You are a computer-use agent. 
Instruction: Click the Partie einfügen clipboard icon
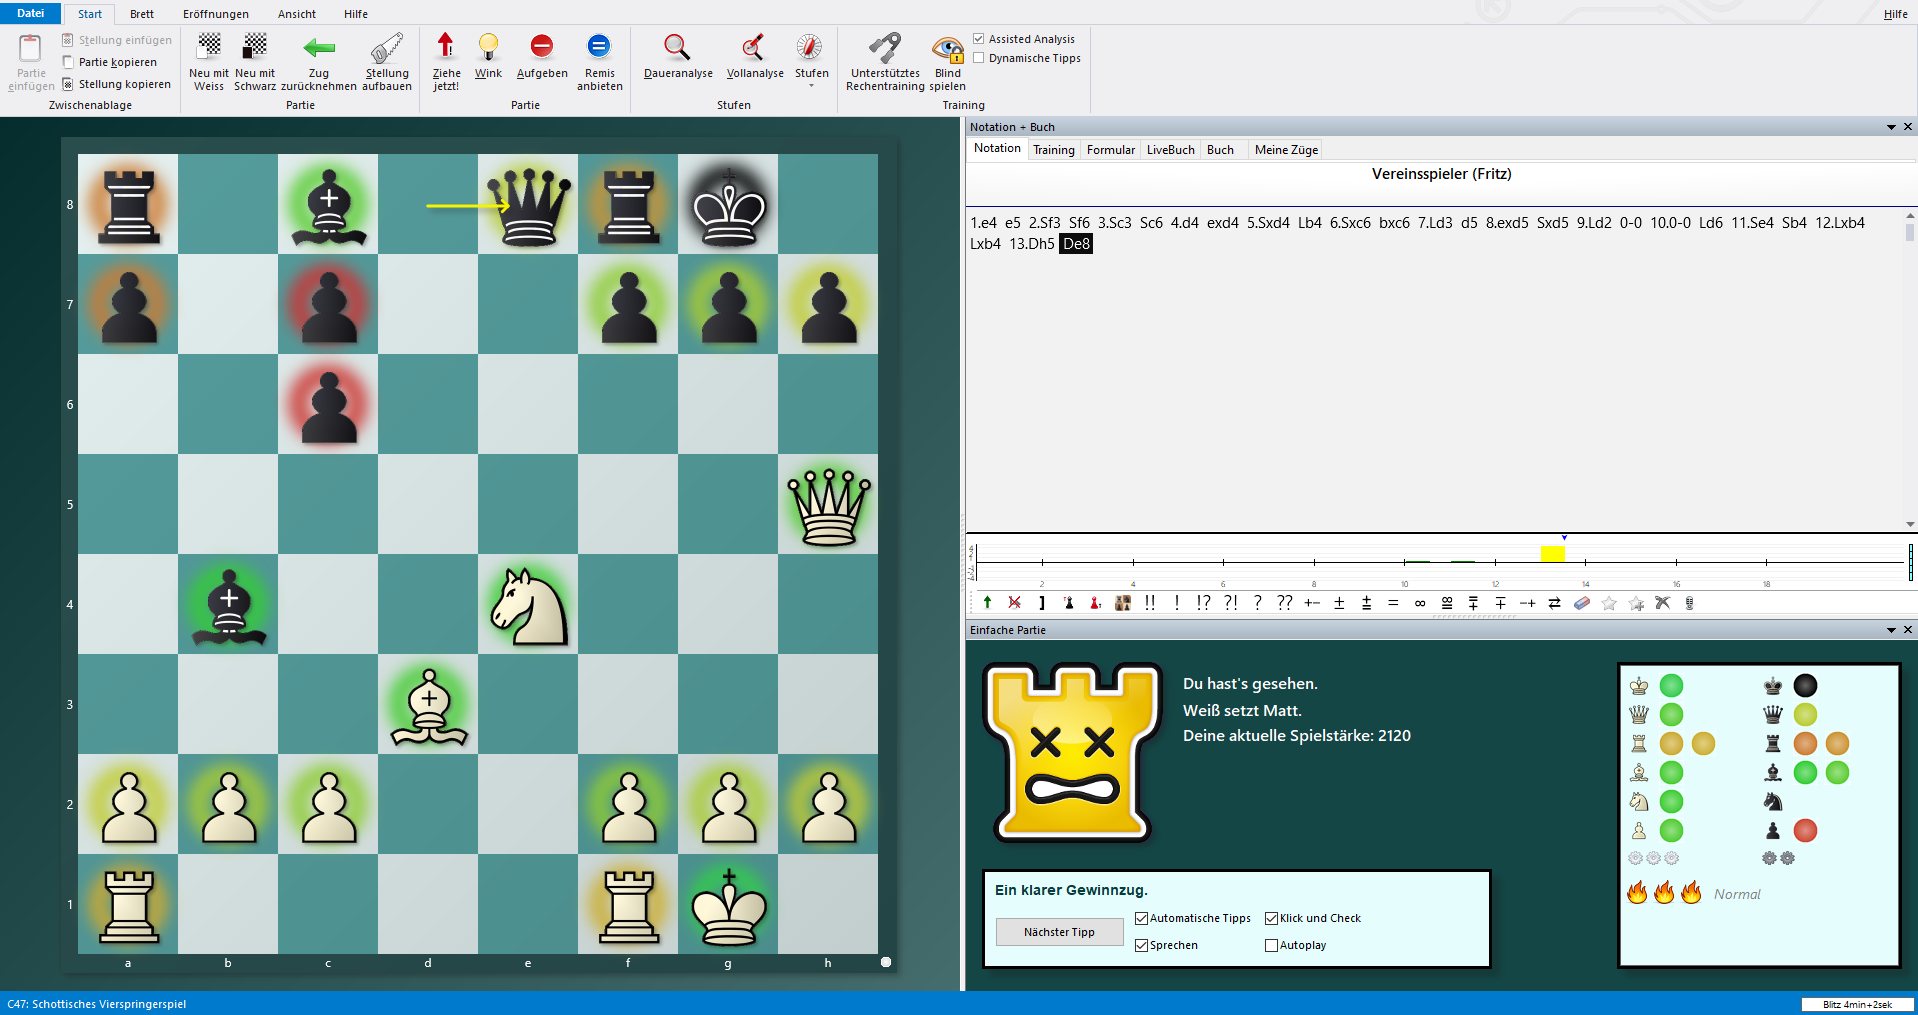30,61
